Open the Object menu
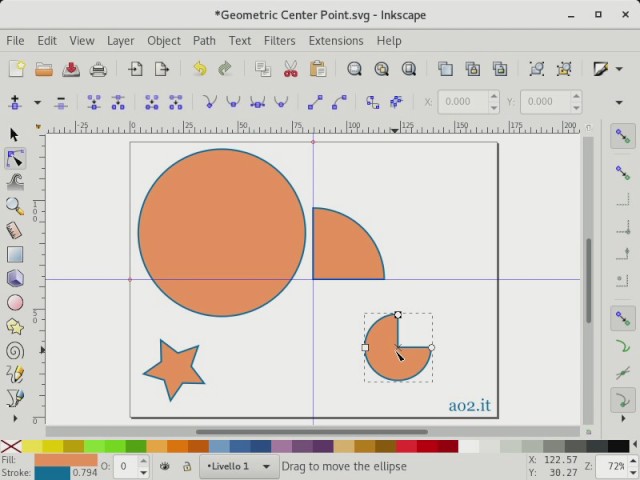Screen dimensions: 640x480 click(x=164, y=41)
